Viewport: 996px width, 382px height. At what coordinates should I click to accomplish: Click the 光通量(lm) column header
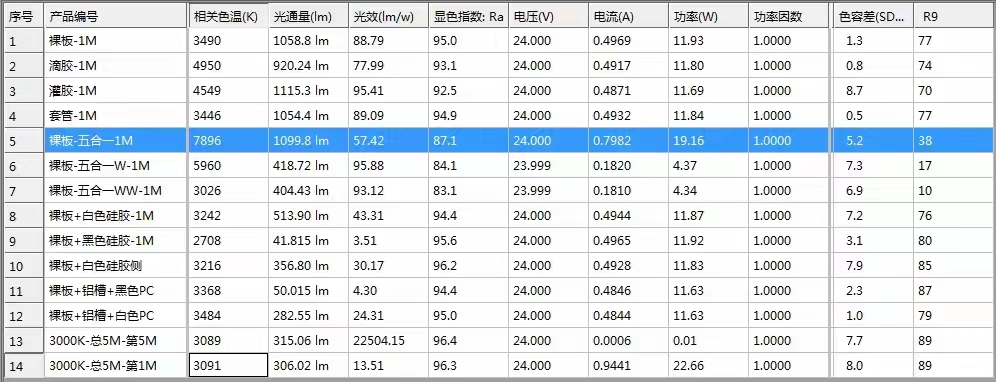pos(309,17)
